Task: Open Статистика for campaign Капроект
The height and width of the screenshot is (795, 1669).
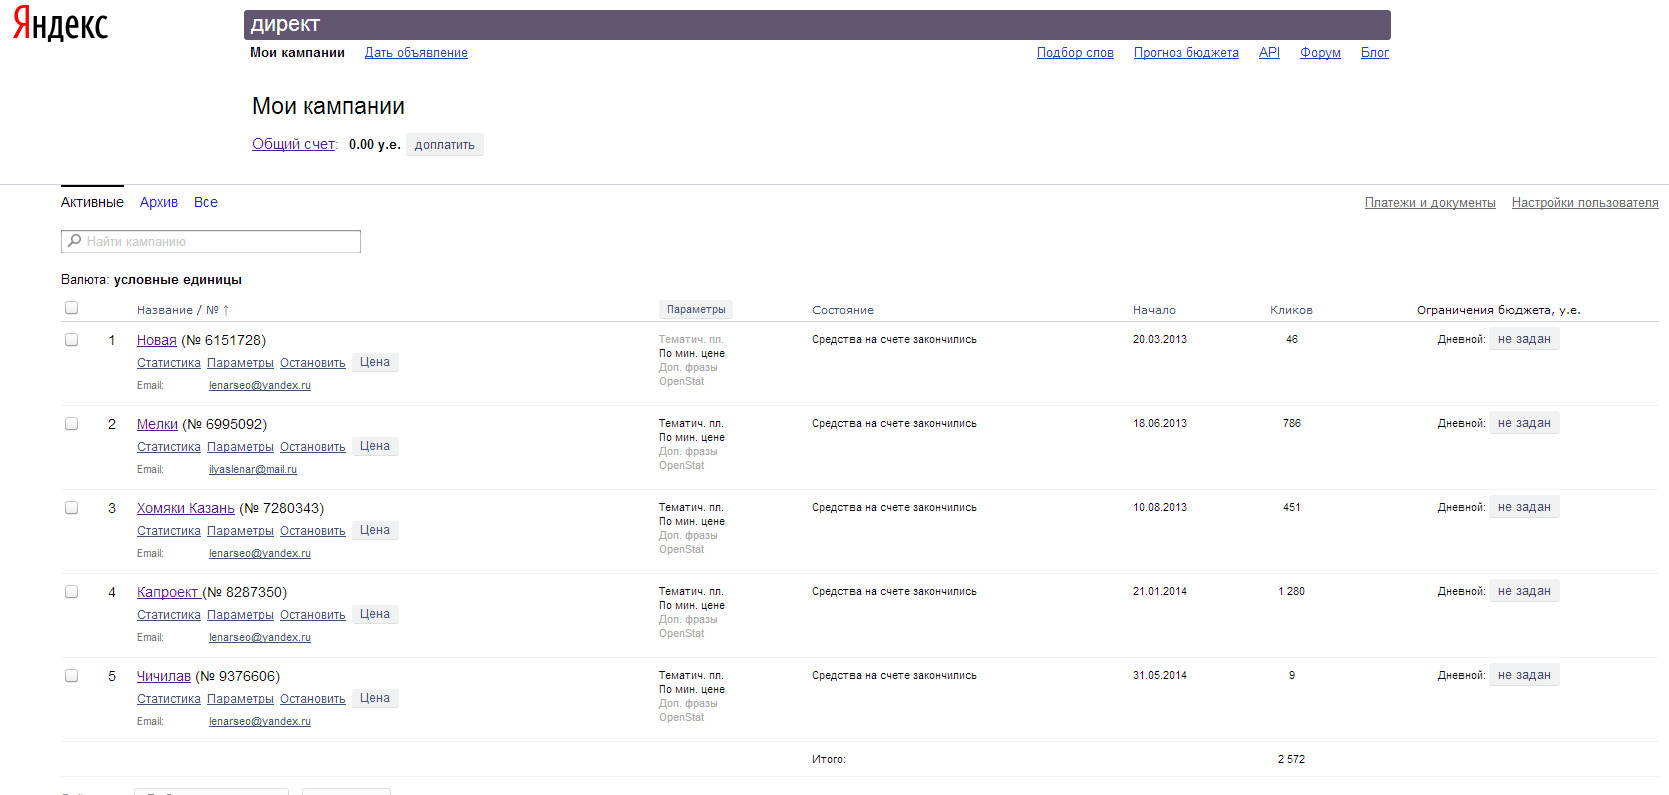Action: (169, 615)
